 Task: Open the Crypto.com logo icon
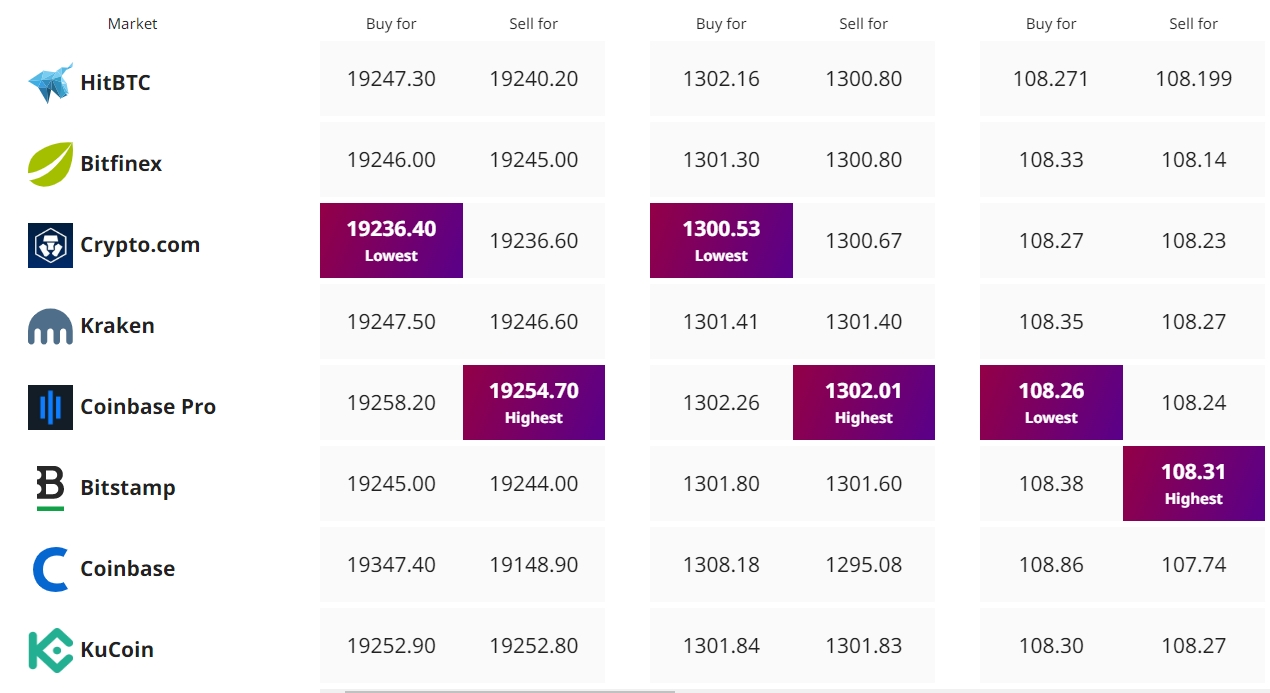50,245
